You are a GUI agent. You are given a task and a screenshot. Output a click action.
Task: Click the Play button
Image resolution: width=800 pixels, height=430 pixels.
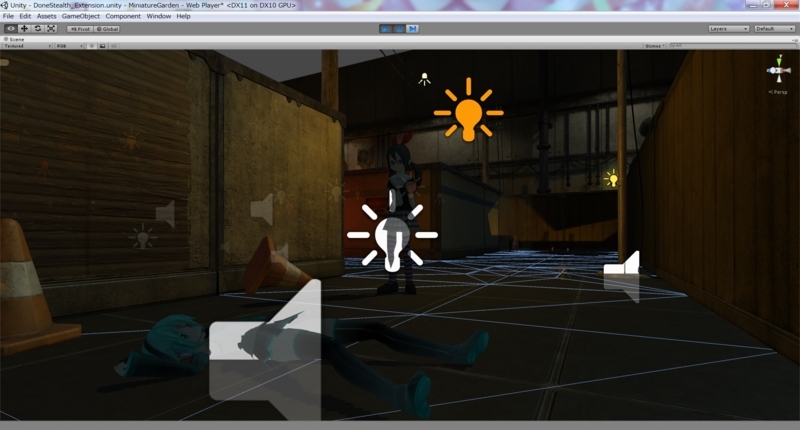tap(386, 29)
